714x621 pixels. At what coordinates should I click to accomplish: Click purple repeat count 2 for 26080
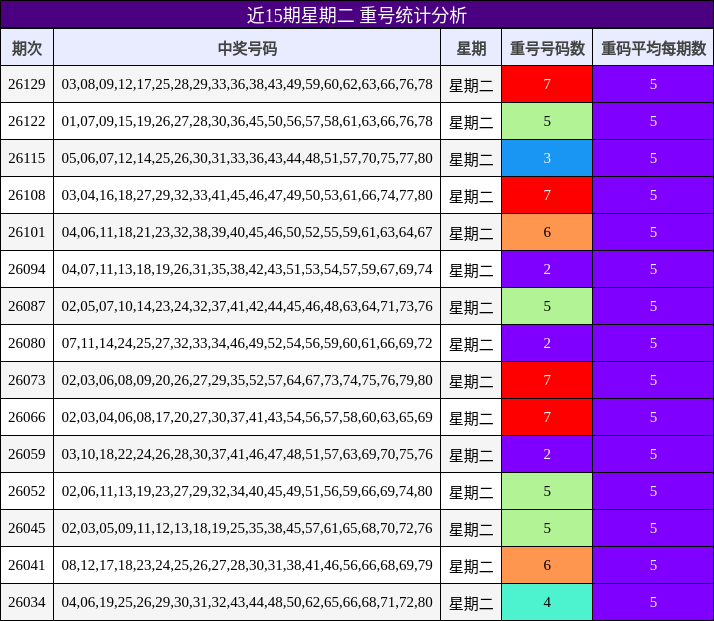pyautogui.click(x=547, y=343)
